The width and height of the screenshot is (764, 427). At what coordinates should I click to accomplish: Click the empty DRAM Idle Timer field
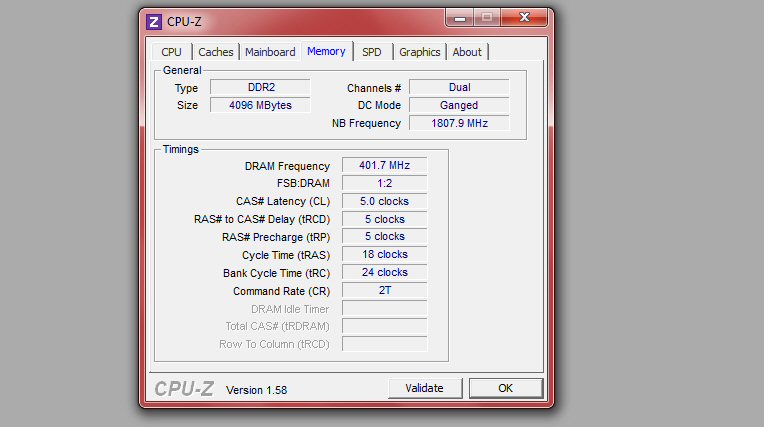pos(384,309)
